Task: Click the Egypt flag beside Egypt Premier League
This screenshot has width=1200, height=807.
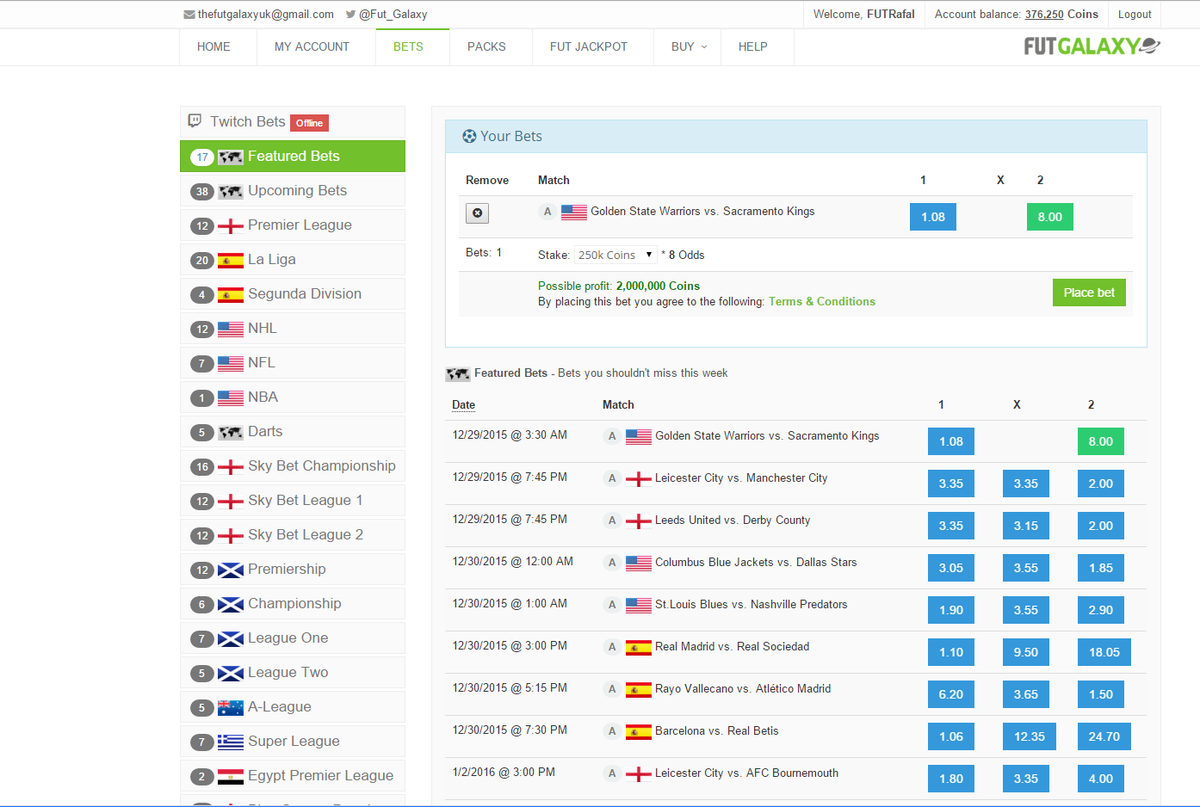Action: [x=231, y=776]
